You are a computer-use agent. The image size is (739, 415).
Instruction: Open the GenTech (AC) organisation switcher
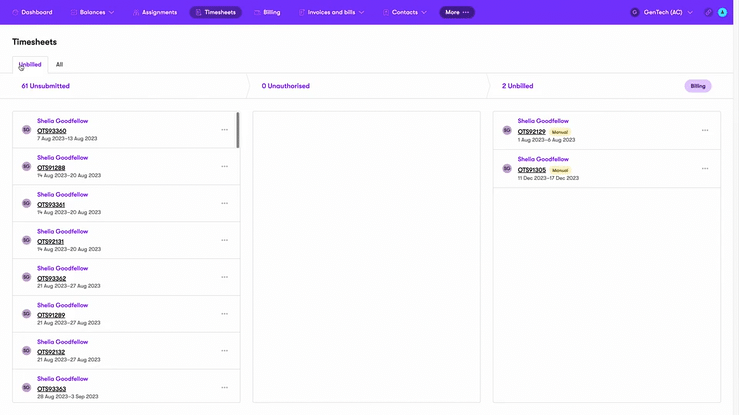tap(662, 12)
